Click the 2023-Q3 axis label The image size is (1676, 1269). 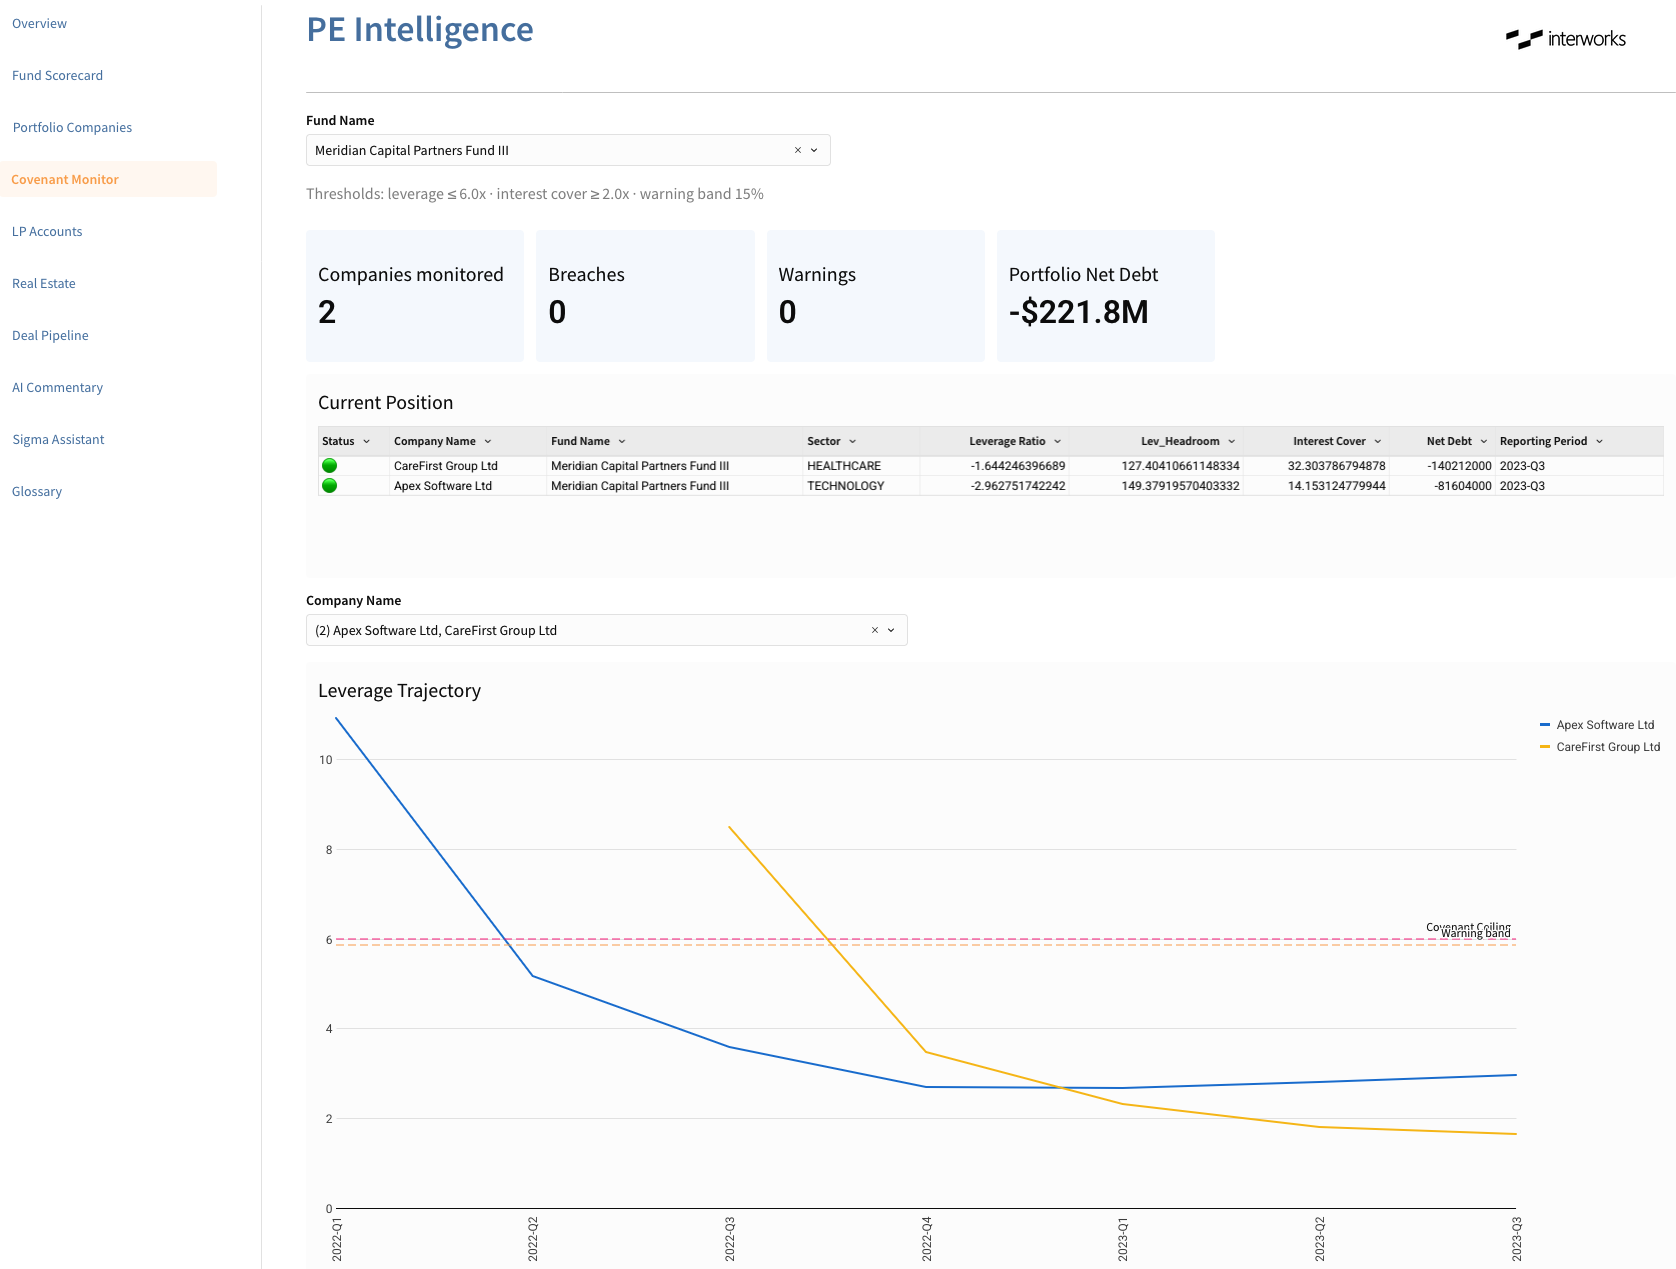click(x=1517, y=1239)
